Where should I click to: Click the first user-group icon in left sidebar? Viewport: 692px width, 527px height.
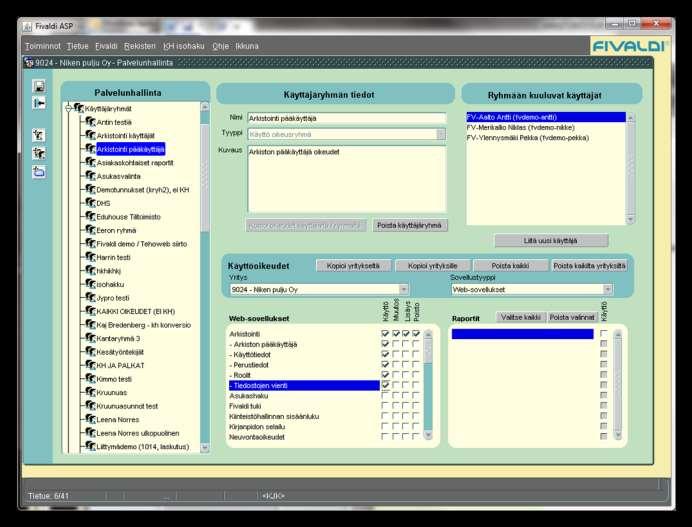(39, 135)
